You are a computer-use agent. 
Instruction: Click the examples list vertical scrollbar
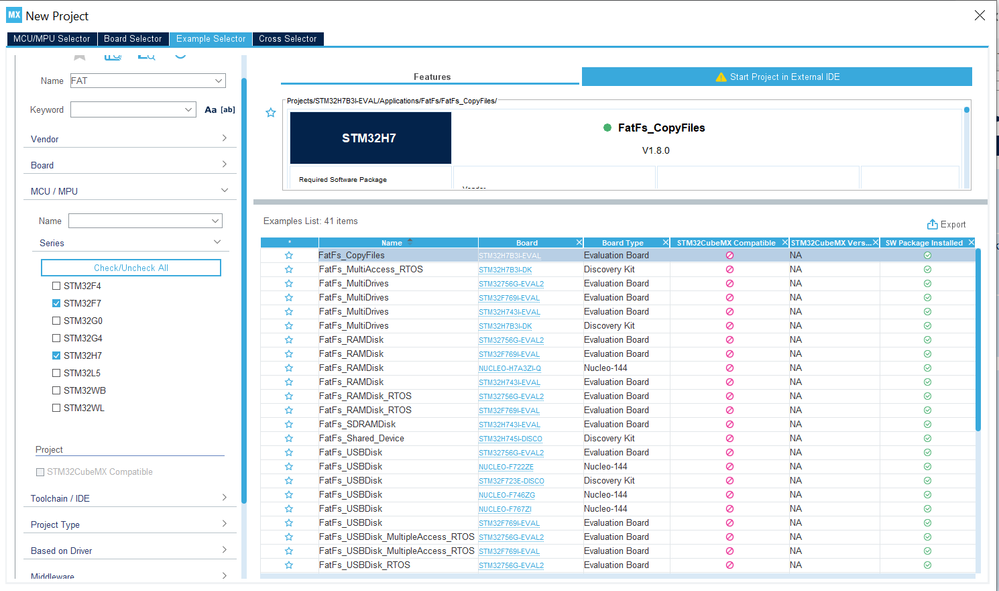pyautogui.click(x=978, y=341)
